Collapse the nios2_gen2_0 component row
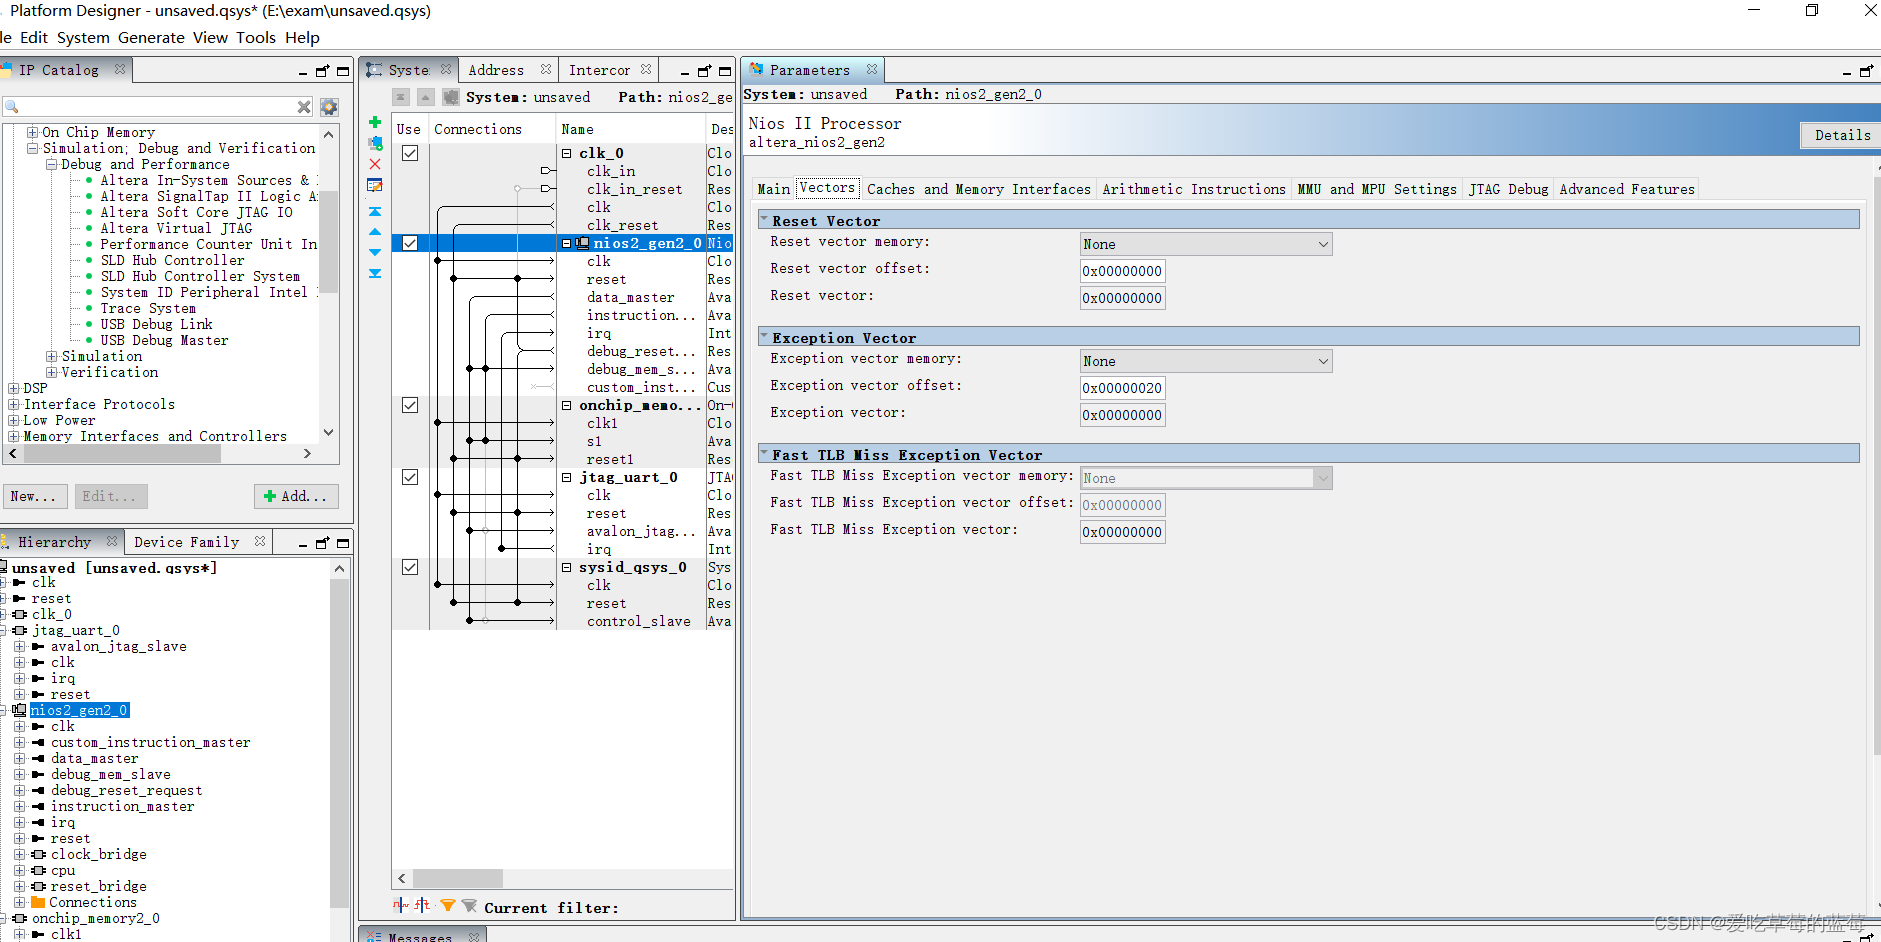The width and height of the screenshot is (1881, 942). [567, 243]
